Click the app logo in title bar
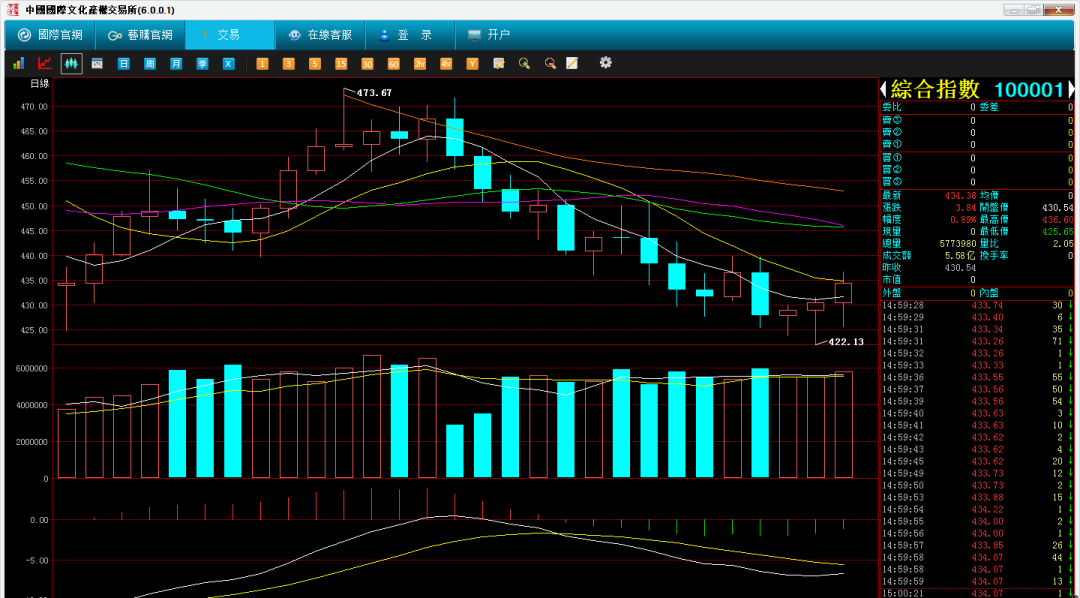Screen dimensions: 1080x598 (x=12, y=10)
